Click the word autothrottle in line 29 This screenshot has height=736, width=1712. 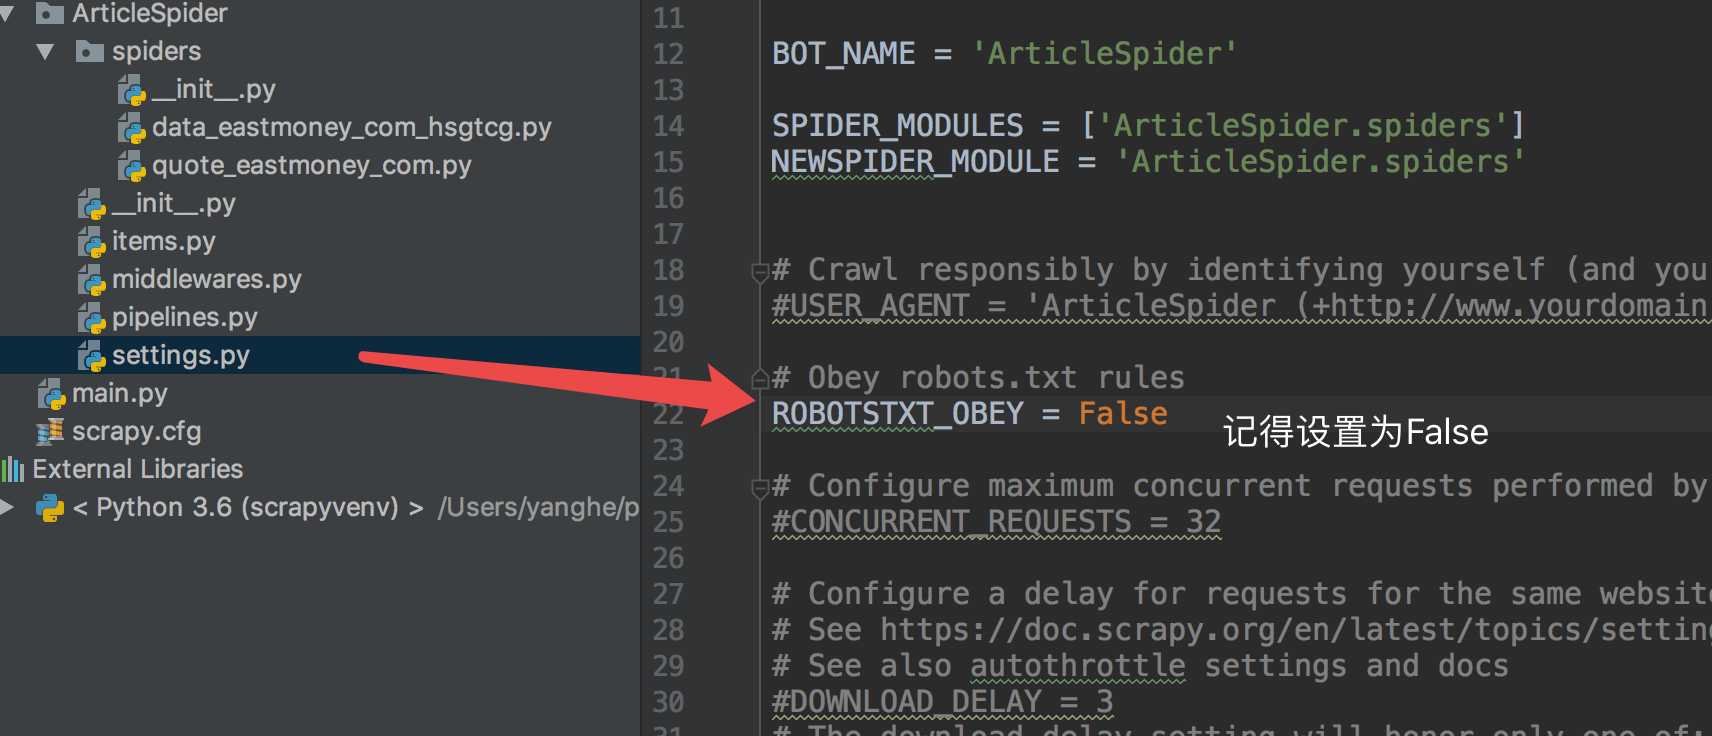pos(1077,666)
